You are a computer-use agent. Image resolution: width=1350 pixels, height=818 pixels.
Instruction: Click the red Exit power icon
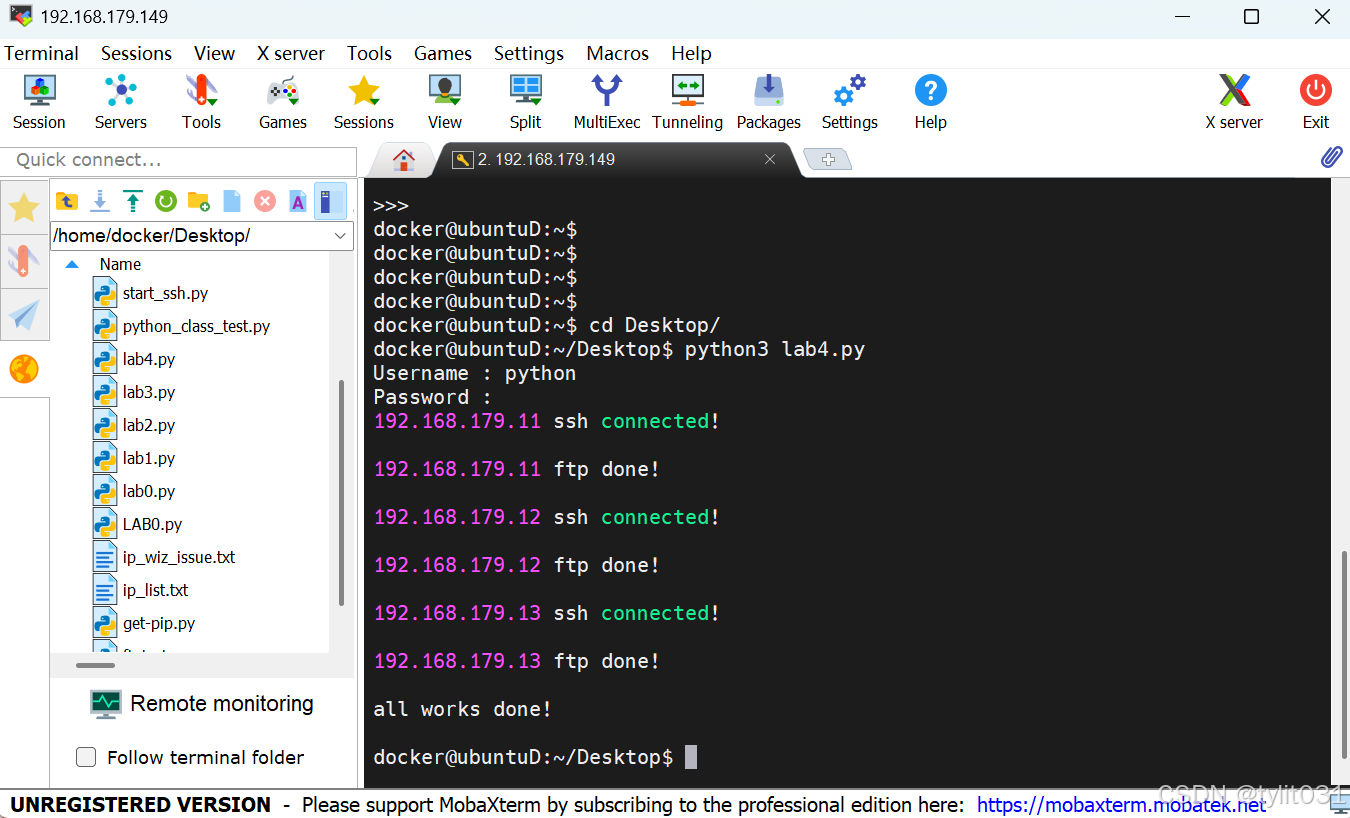pos(1316,102)
